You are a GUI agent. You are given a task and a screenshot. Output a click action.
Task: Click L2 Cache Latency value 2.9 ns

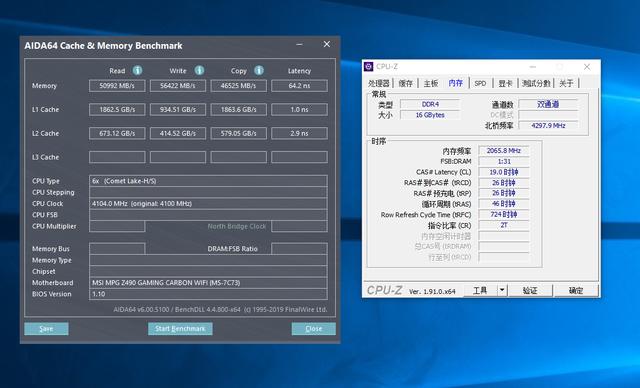(299, 133)
